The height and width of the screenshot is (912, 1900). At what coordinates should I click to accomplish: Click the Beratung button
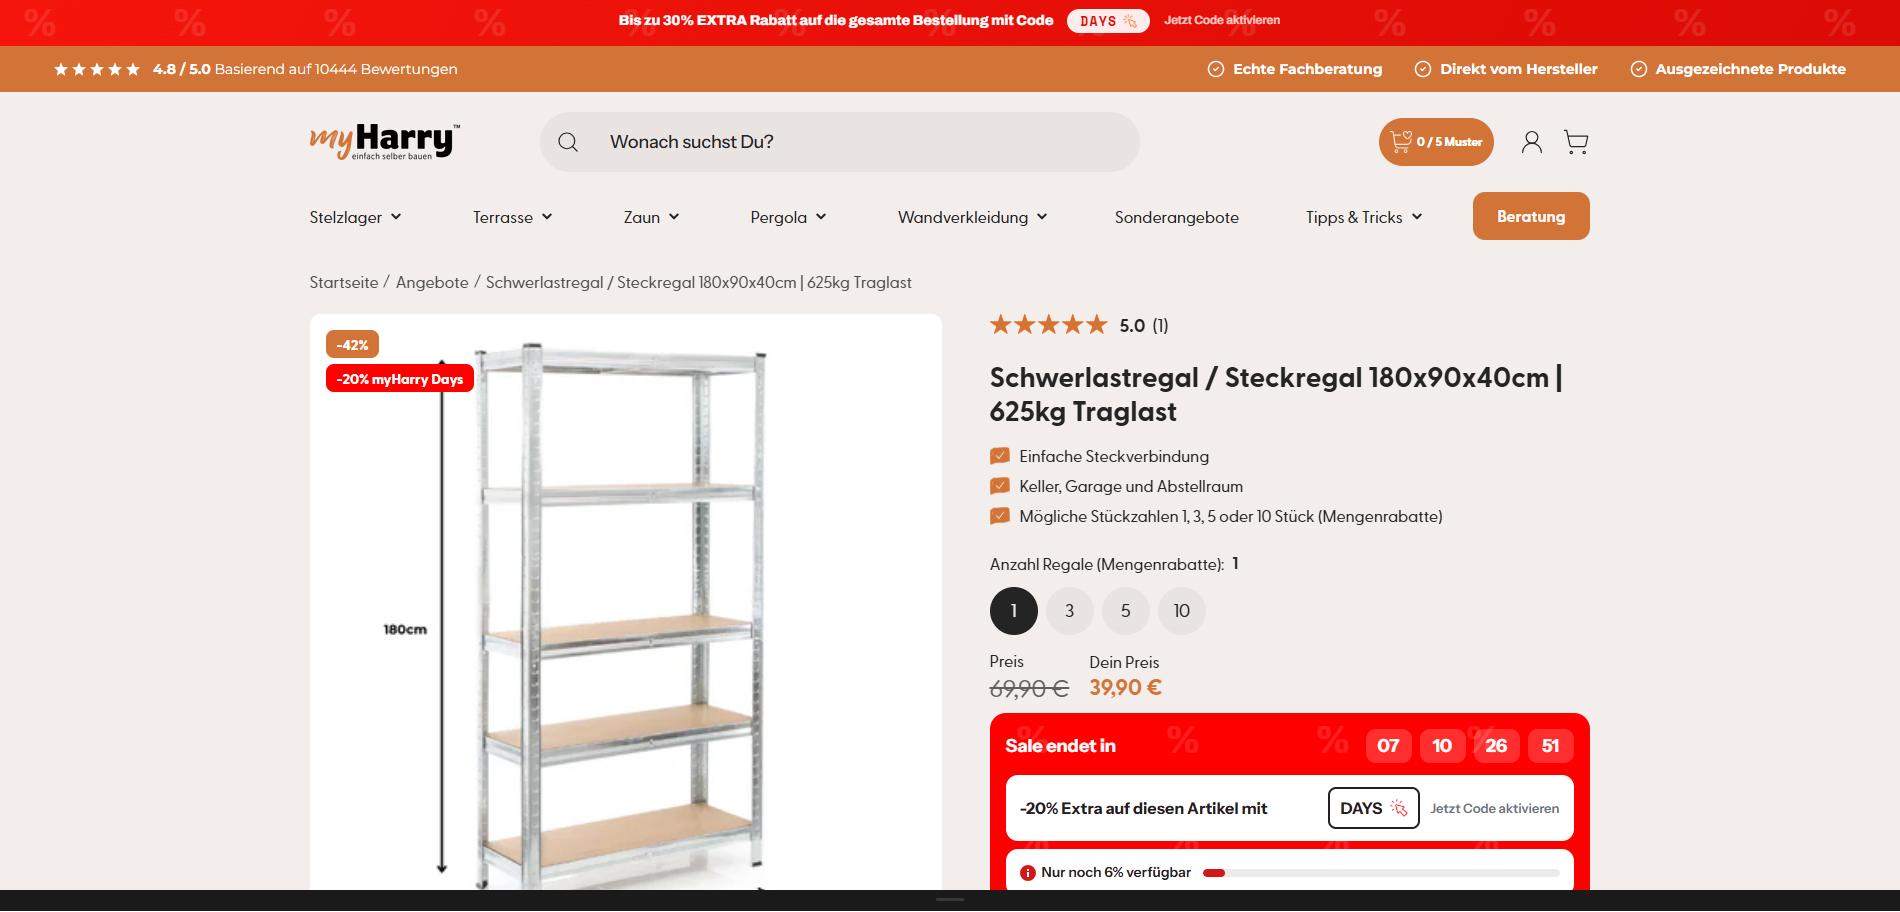click(x=1531, y=216)
